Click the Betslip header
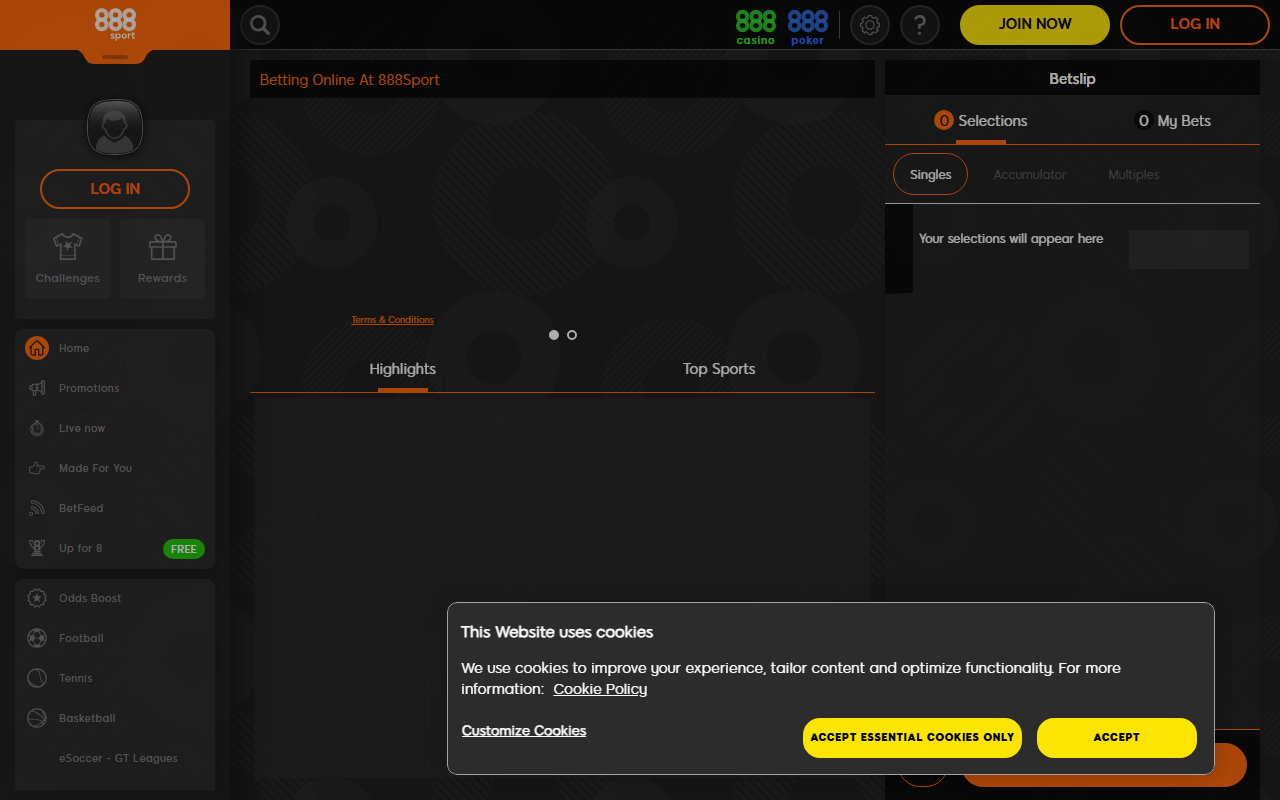This screenshot has height=800, width=1280. pos(1072,78)
